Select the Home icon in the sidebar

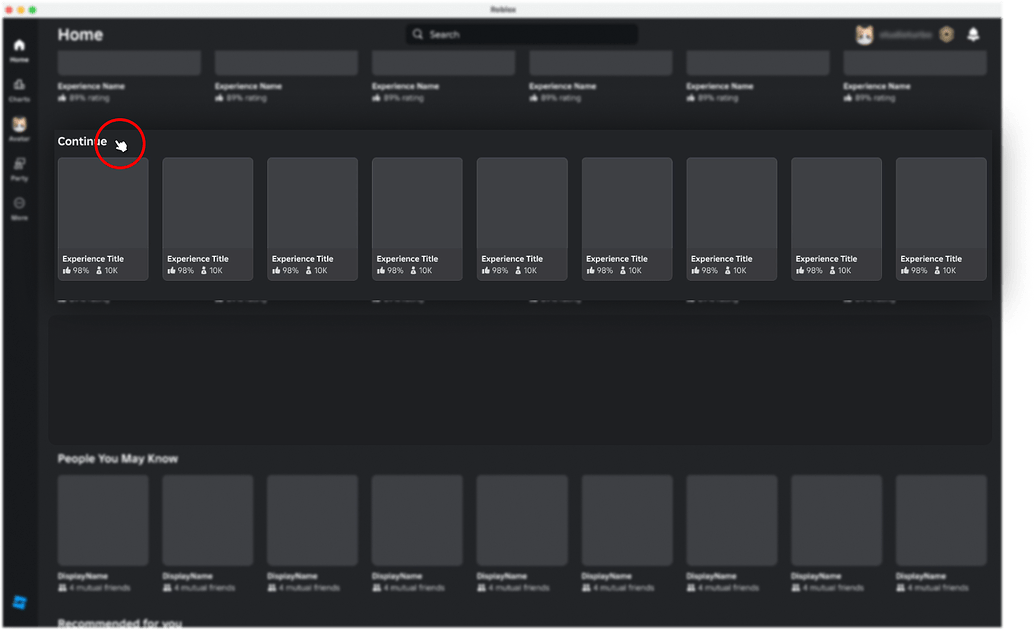18,45
